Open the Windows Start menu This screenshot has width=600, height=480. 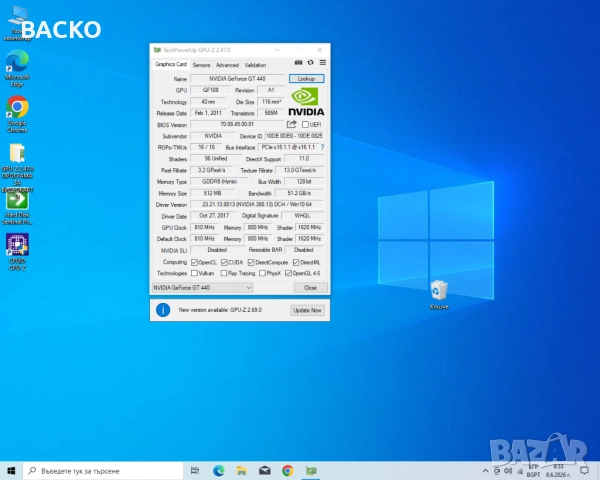click(x=11, y=470)
